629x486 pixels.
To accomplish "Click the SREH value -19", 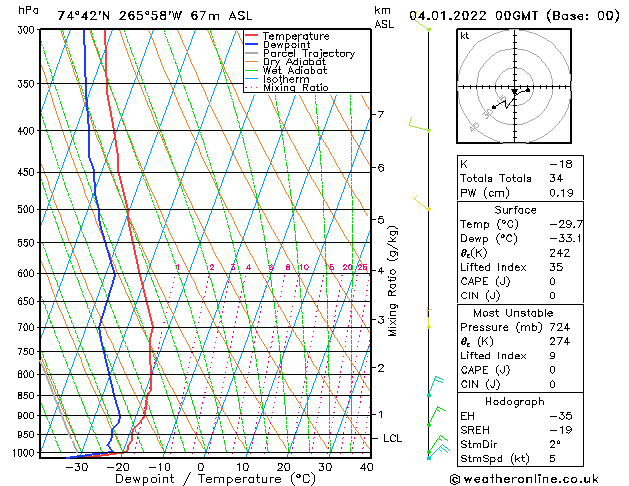I will tap(561, 430).
